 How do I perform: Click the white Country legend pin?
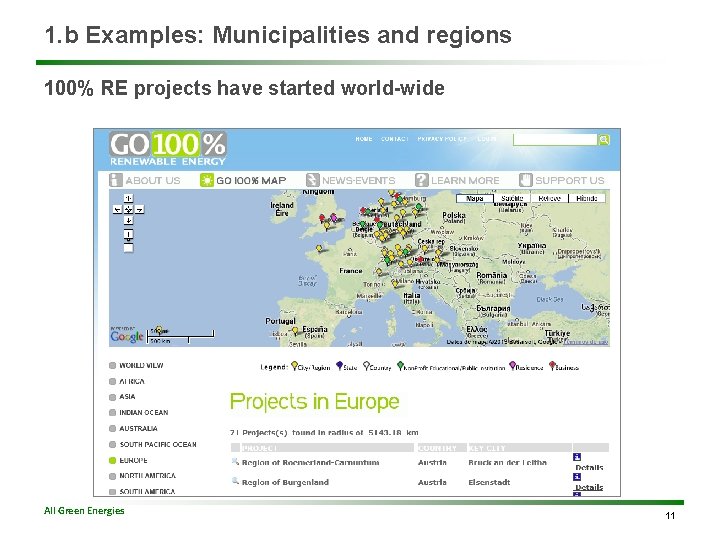coord(366,366)
